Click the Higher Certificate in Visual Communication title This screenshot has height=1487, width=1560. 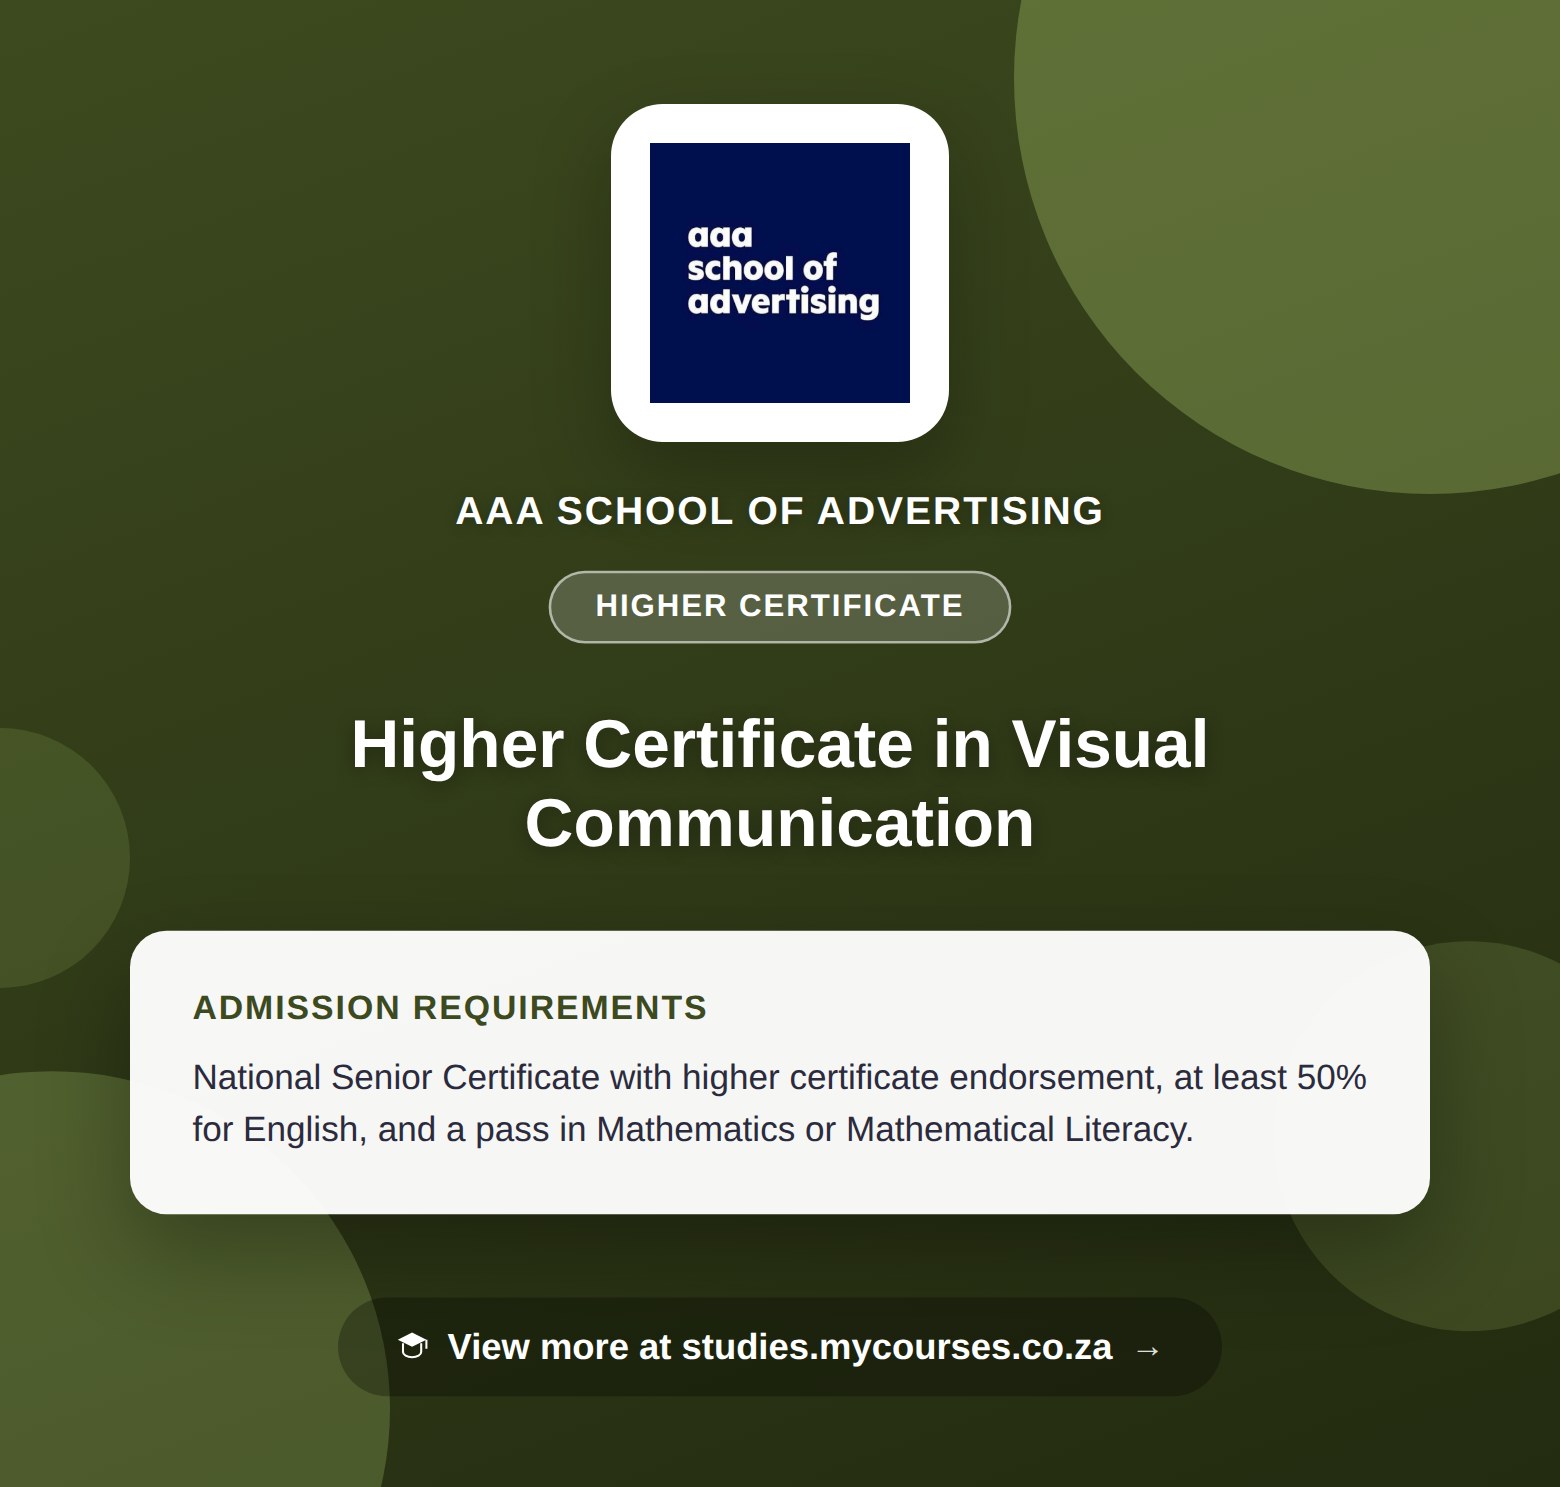(x=780, y=783)
